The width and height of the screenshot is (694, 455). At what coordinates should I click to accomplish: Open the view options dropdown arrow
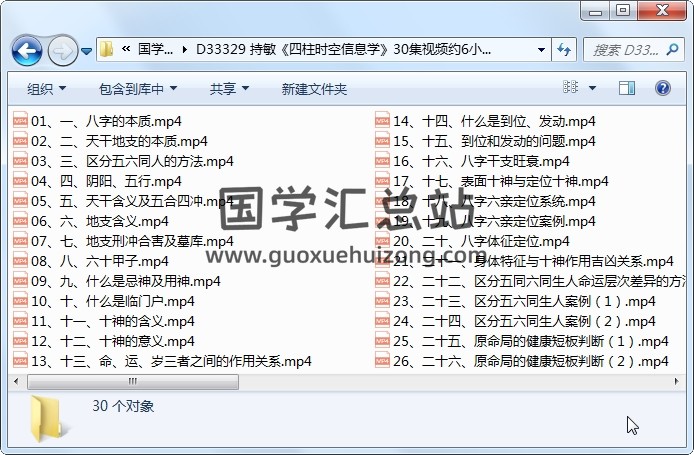[592, 88]
